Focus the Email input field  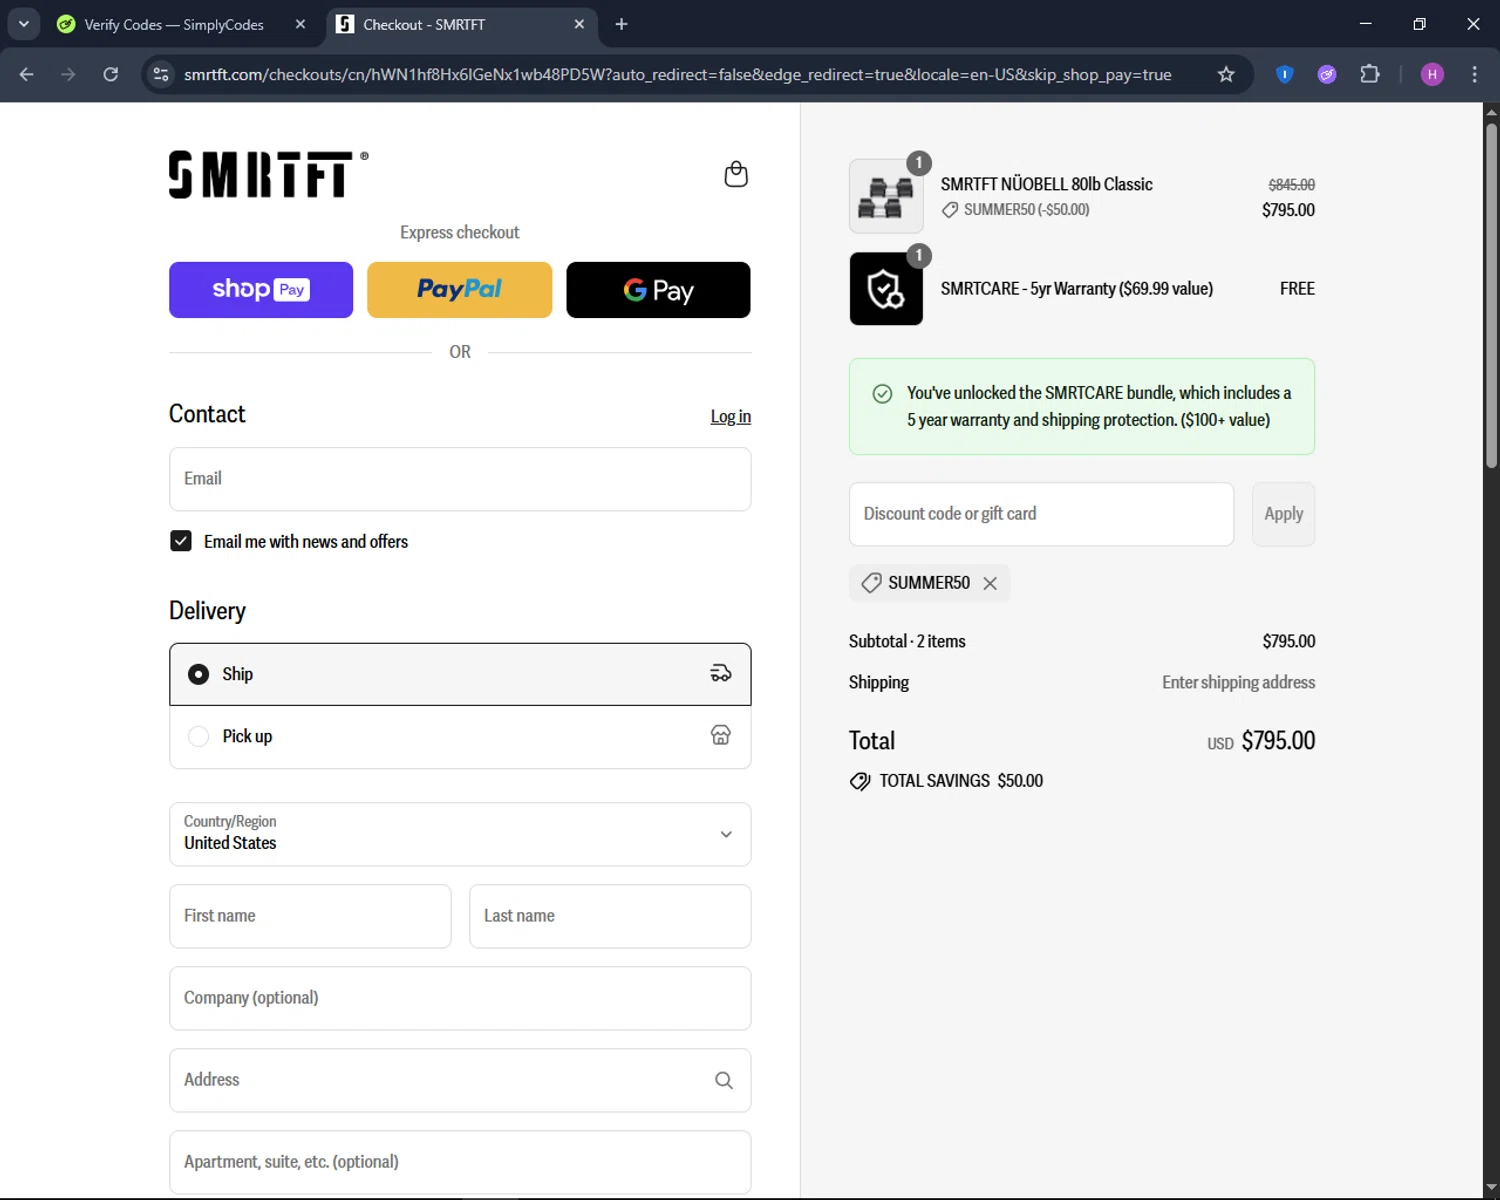pos(460,479)
